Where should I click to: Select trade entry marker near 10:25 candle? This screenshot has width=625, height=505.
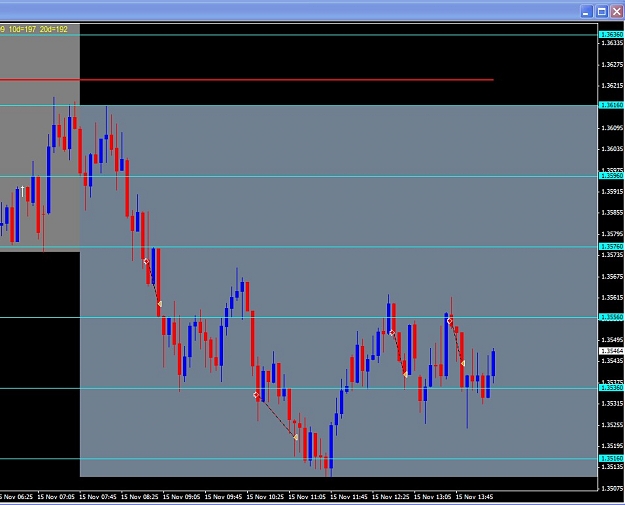(x=256, y=395)
